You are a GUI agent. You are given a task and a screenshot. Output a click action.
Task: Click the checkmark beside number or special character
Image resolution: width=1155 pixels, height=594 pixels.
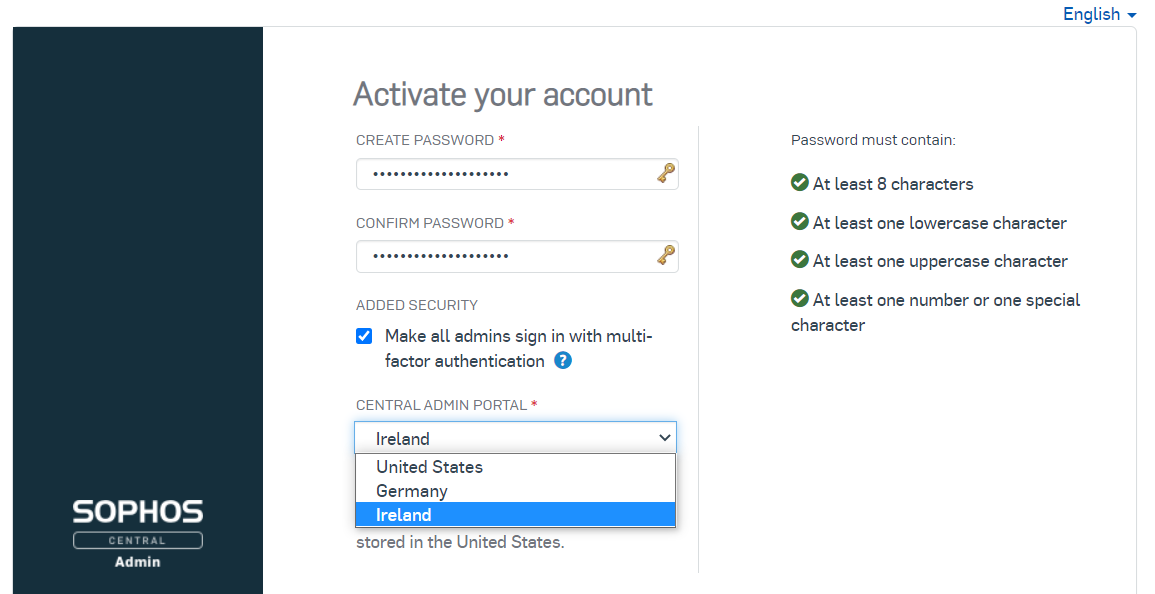(x=799, y=298)
